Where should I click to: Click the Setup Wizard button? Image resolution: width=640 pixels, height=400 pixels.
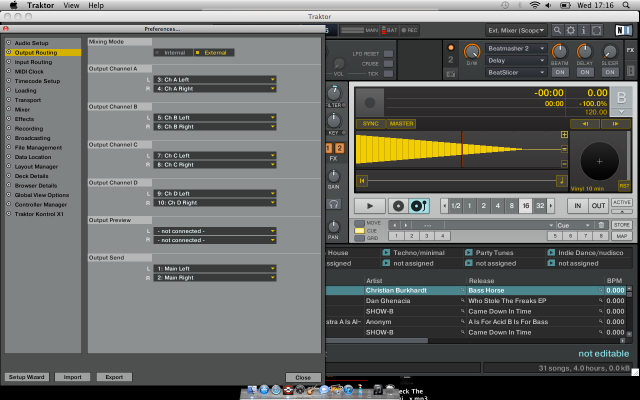(27, 377)
